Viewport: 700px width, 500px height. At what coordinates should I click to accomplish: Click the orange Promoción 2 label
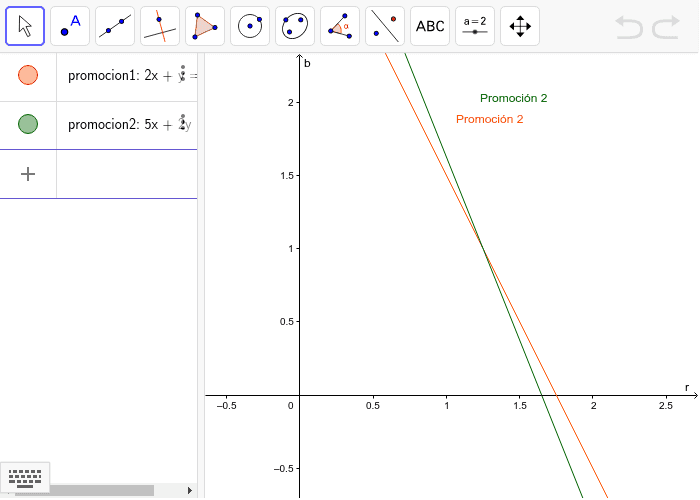click(489, 119)
